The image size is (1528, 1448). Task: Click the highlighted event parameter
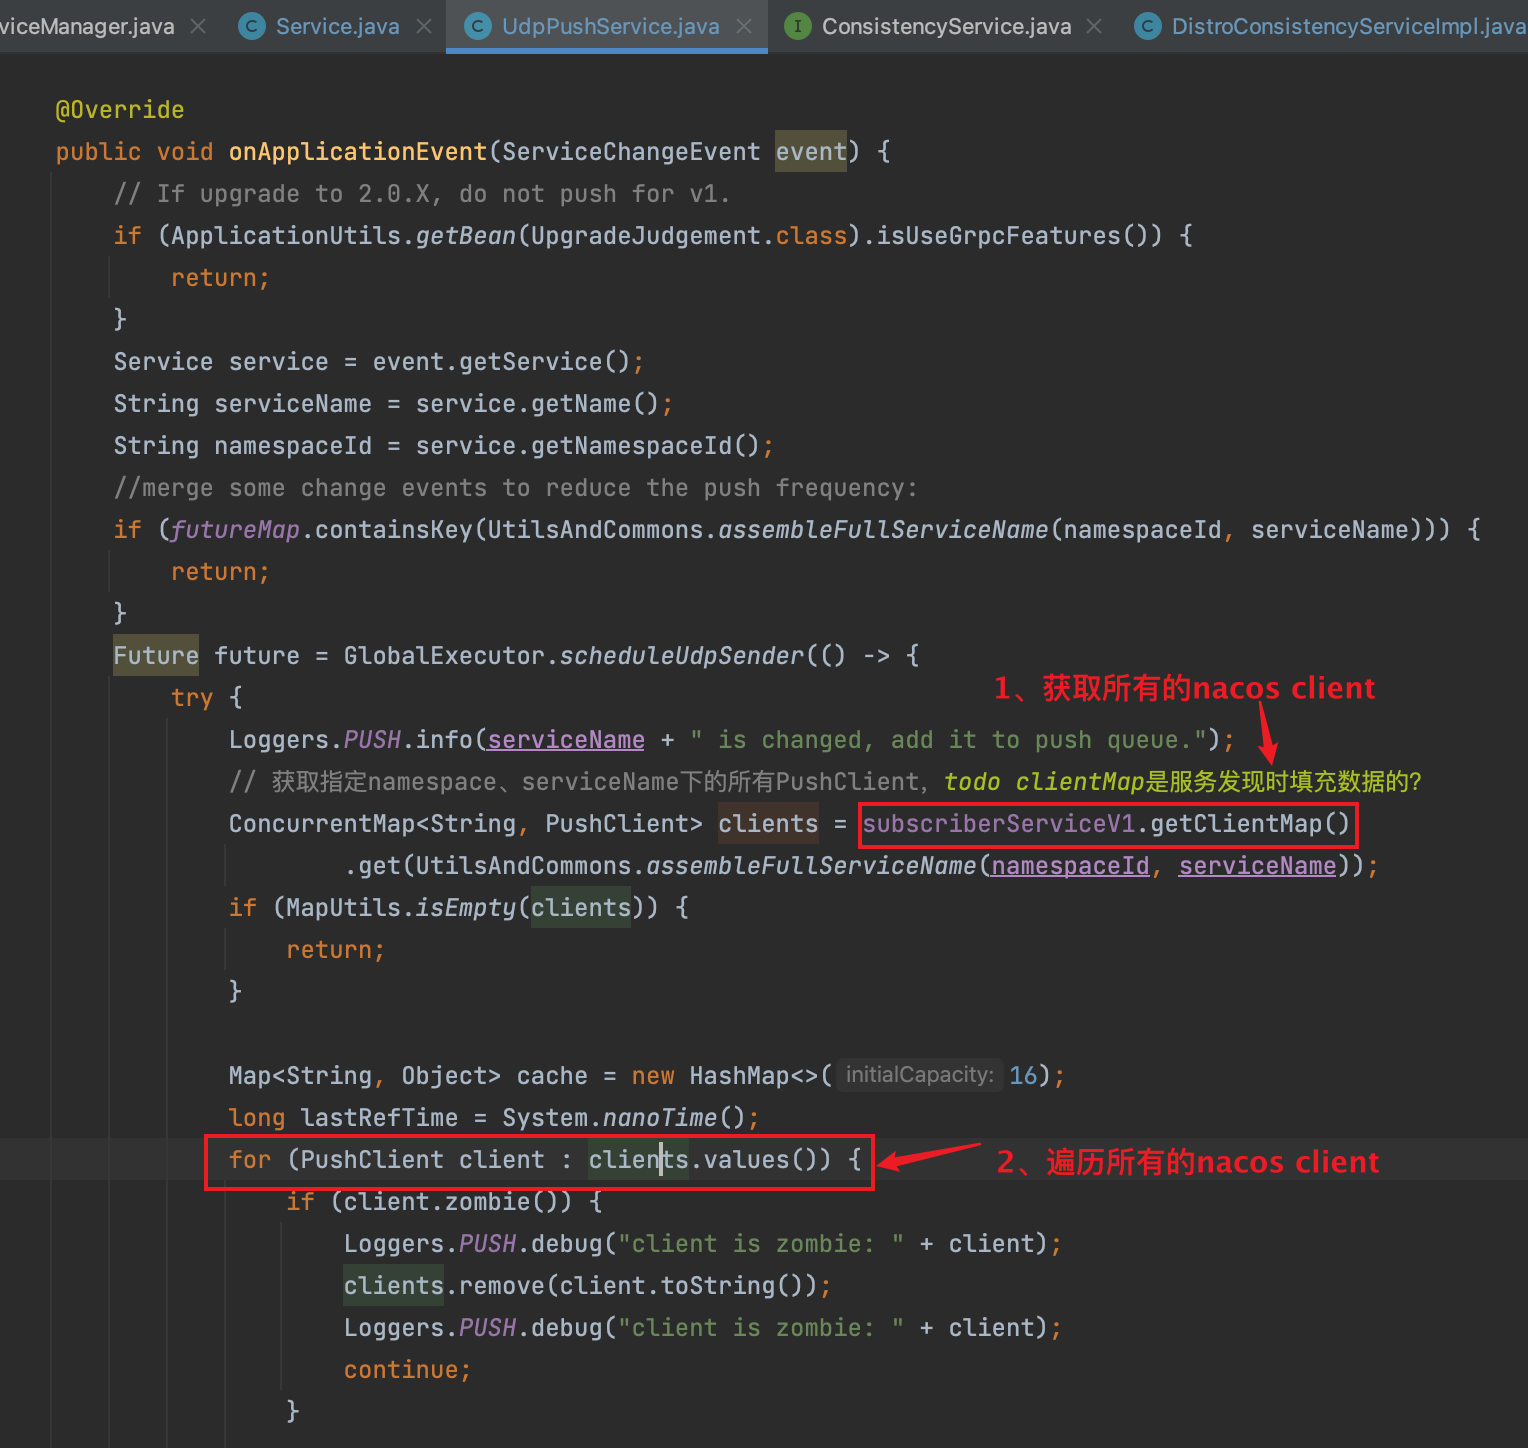[x=811, y=151]
